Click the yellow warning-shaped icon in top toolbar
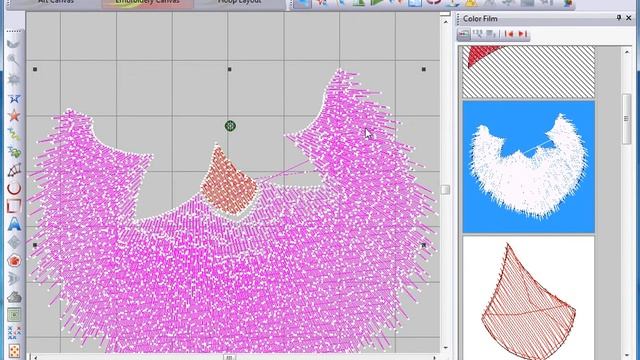The height and width of the screenshot is (360, 640). (x=471, y=2)
